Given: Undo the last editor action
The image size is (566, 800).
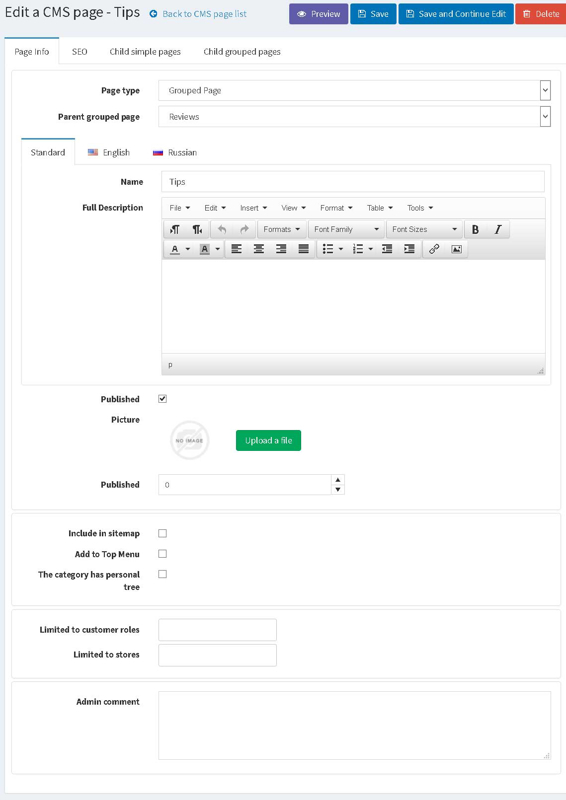Looking at the screenshot, I should (x=222, y=230).
